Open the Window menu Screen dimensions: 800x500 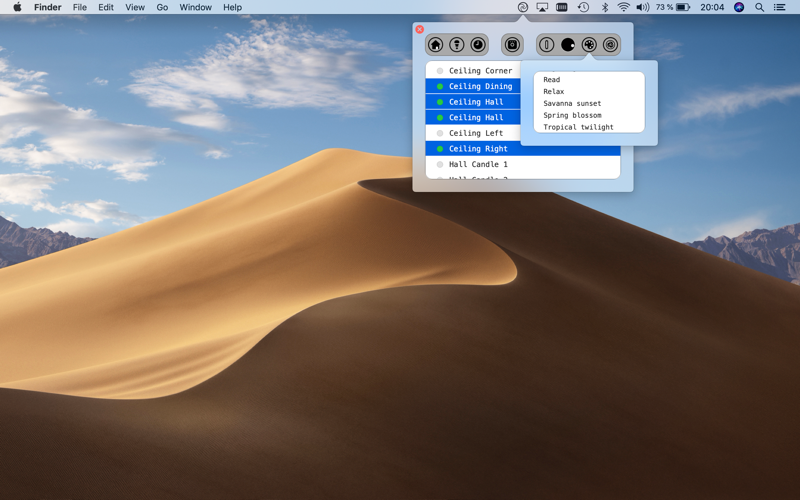pyautogui.click(x=195, y=7)
